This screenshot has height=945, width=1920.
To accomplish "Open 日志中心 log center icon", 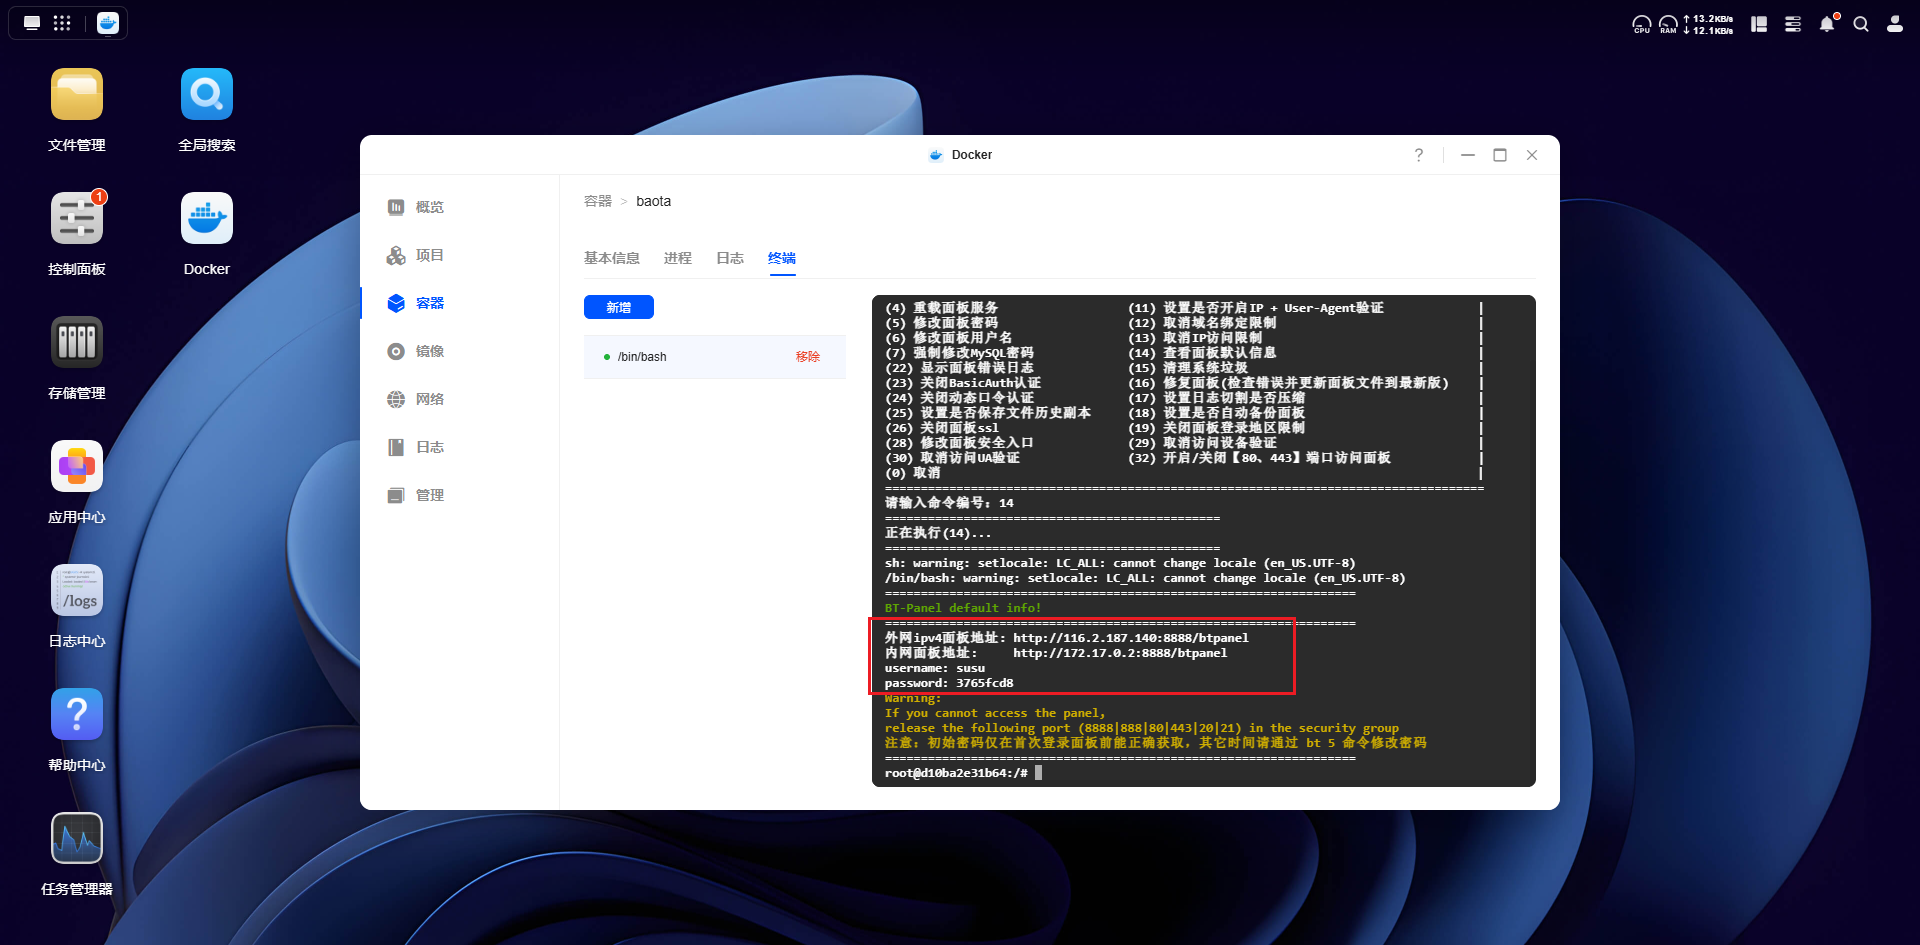I will 77,591.
